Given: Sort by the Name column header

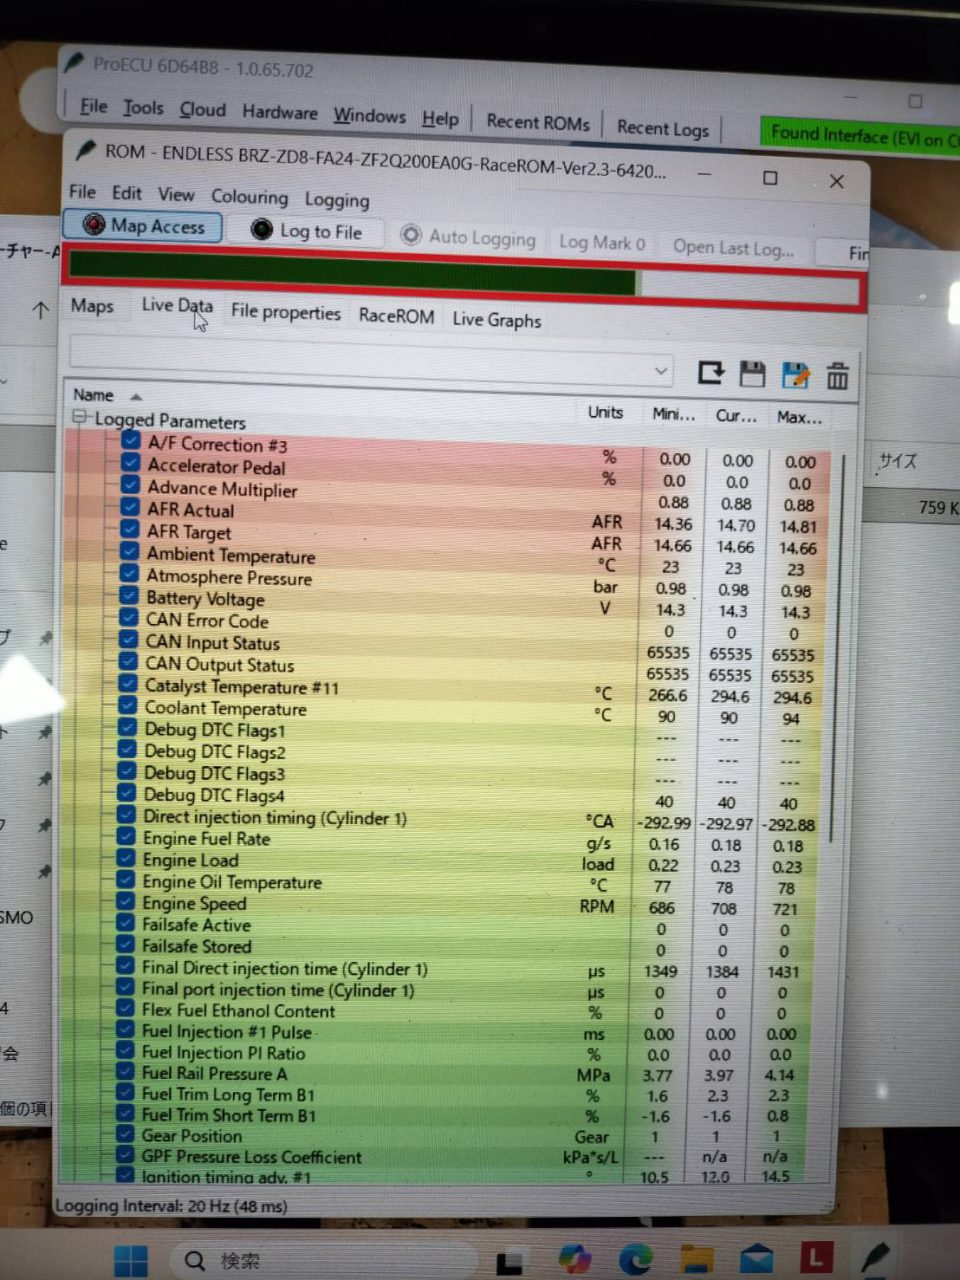Looking at the screenshot, I should 94,395.
